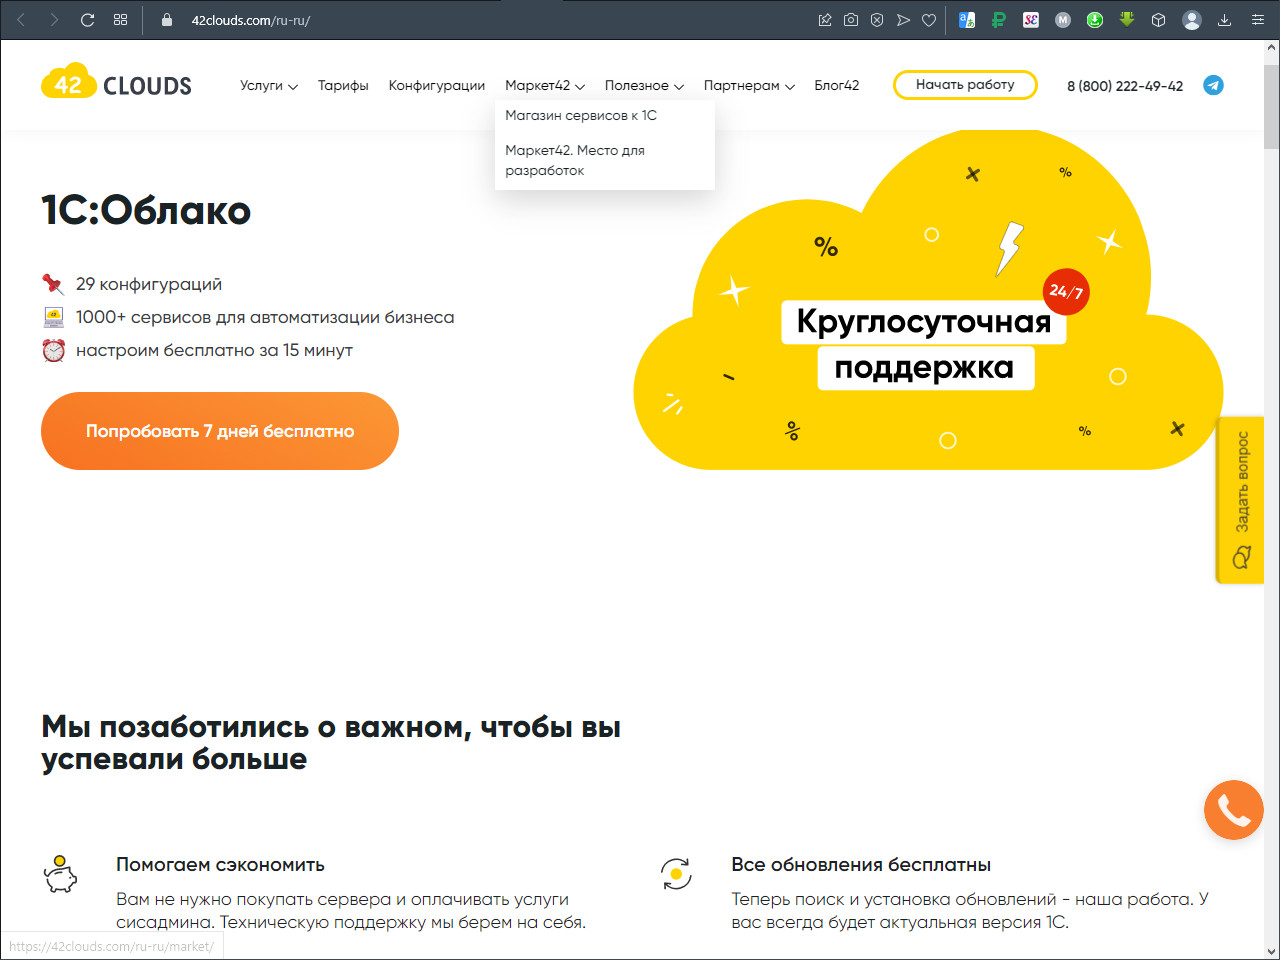Screen dimensions: 1280x960
Task: Open the Telegram icon in site header
Action: click(x=1213, y=85)
